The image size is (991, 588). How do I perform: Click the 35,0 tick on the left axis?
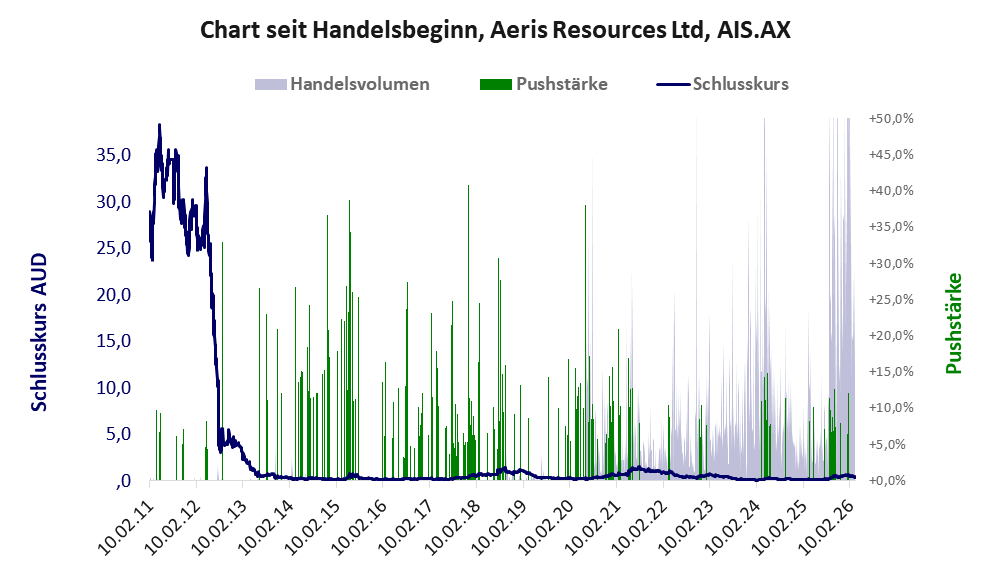(x=112, y=155)
